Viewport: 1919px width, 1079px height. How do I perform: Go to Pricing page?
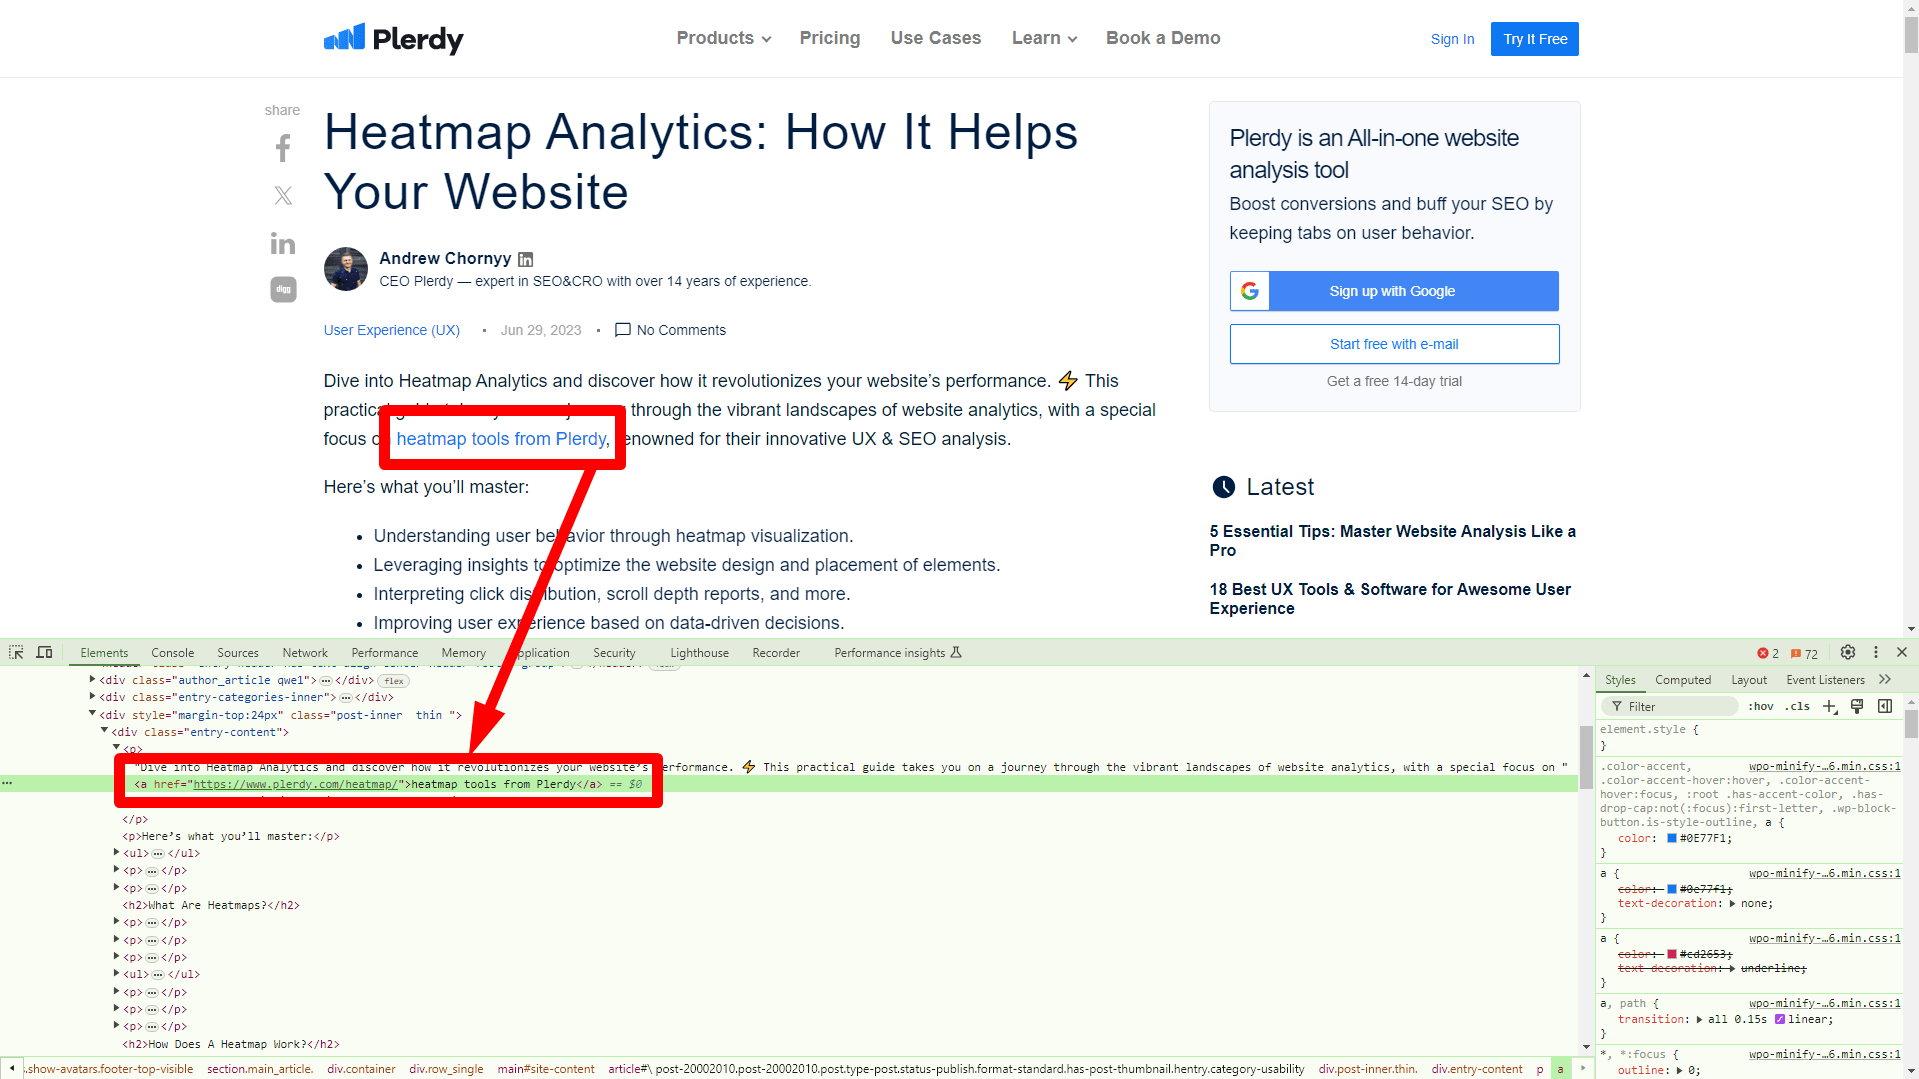click(x=830, y=38)
